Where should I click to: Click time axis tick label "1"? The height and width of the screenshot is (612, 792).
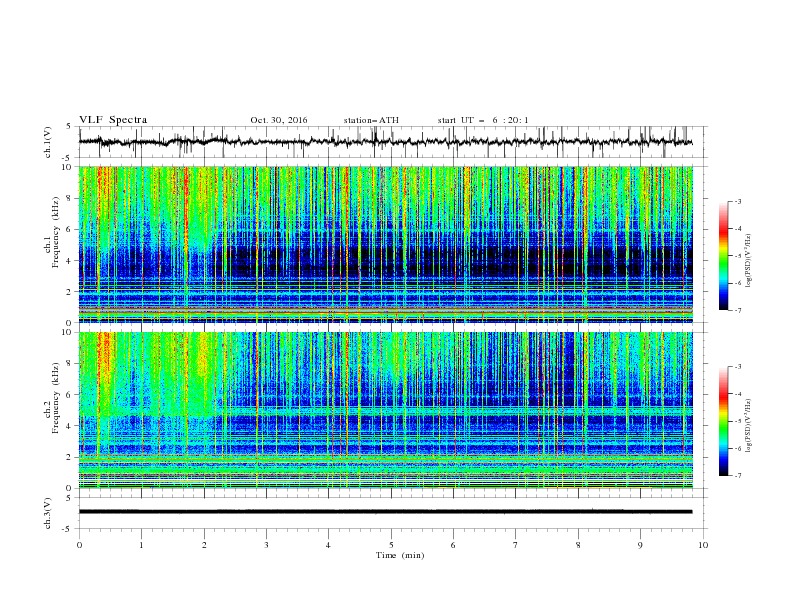pyautogui.click(x=141, y=545)
